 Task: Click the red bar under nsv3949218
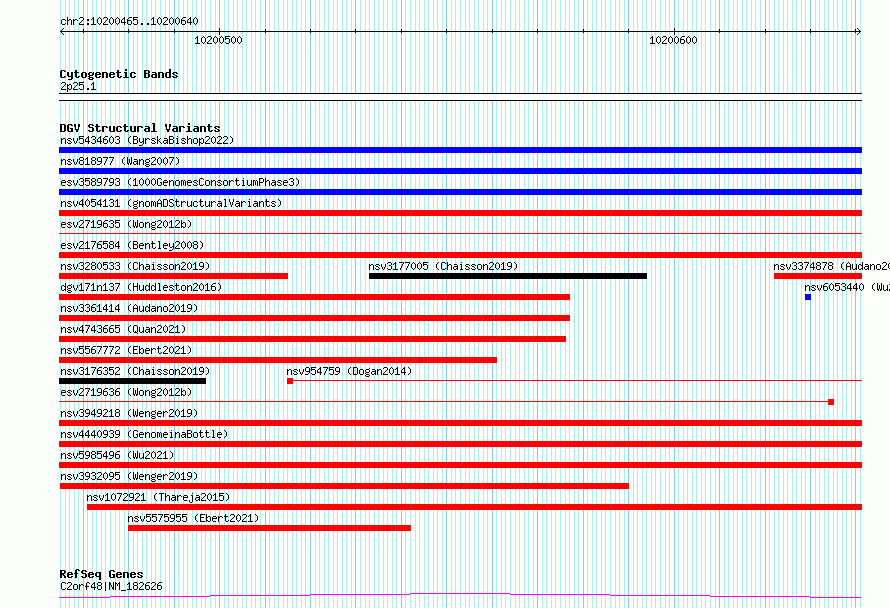pos(460,423)
